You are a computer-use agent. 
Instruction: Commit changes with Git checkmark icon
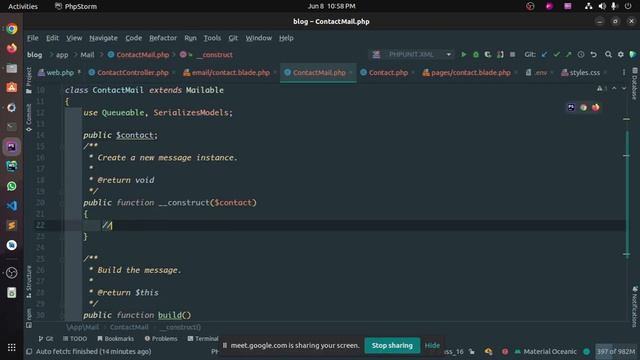556,54
